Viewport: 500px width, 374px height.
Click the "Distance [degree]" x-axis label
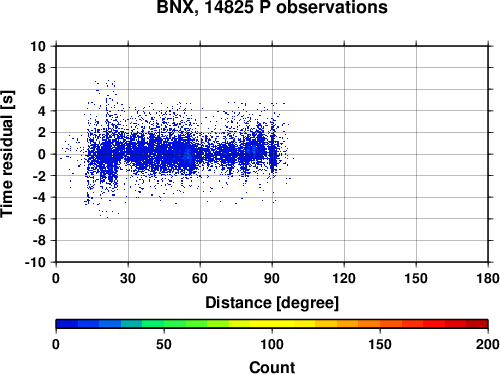pyautogui.click(x=272, y=303)
